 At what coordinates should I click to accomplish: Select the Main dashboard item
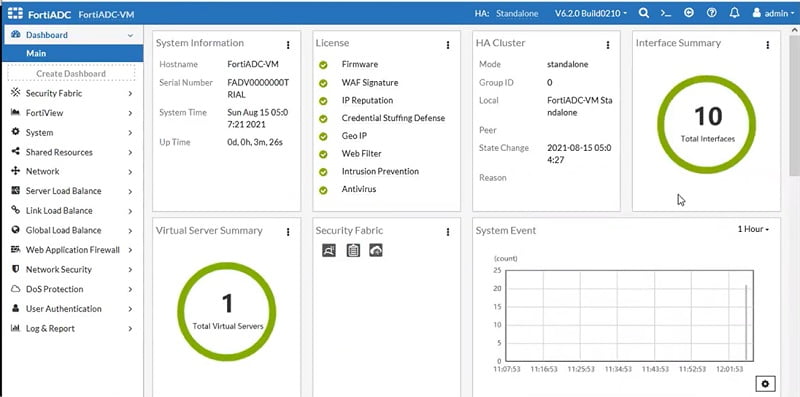coord(72,54)
